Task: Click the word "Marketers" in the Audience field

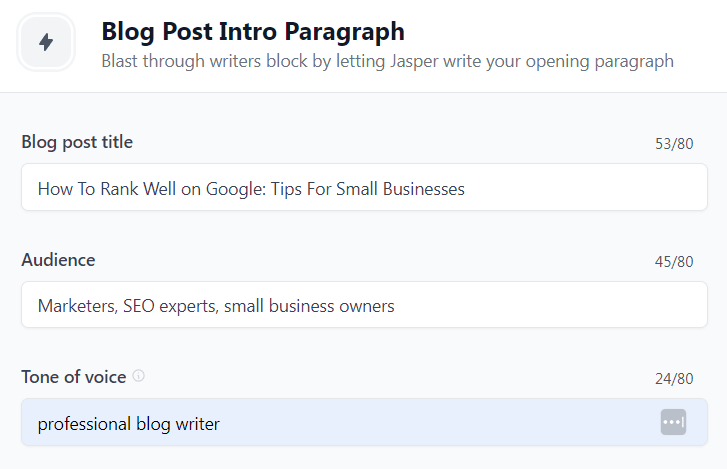Action: click(x=76, y=306)
